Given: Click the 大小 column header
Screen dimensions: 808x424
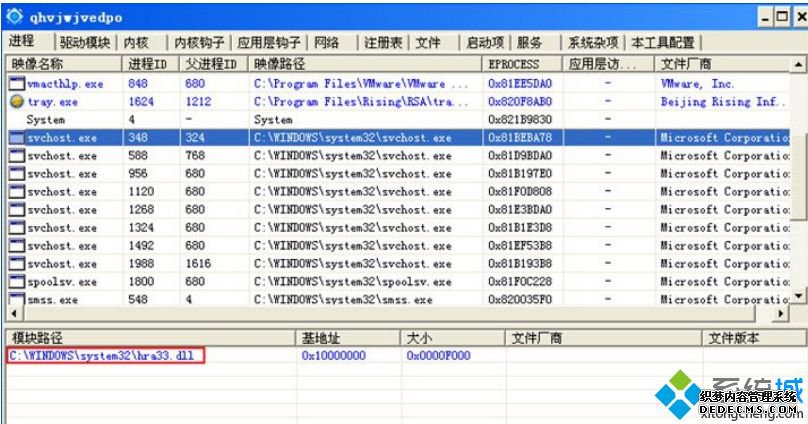Looking at the screenshot, I should tap(453, 338).
